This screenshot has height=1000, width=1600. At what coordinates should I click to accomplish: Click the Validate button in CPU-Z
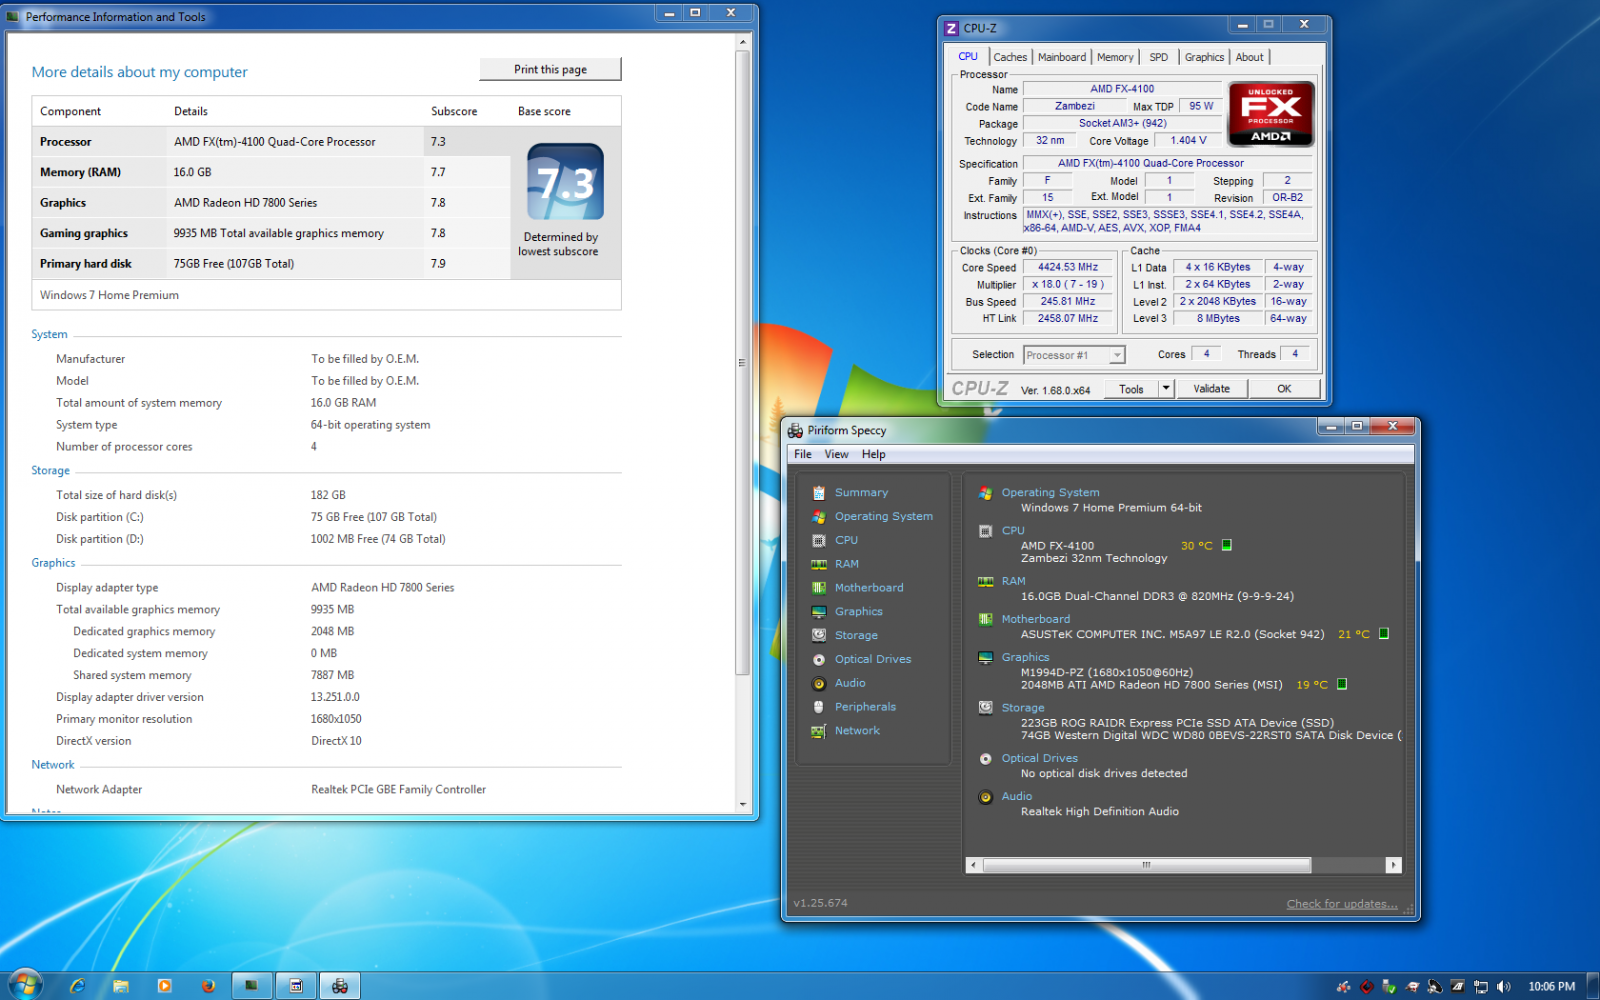[1211, 389]
